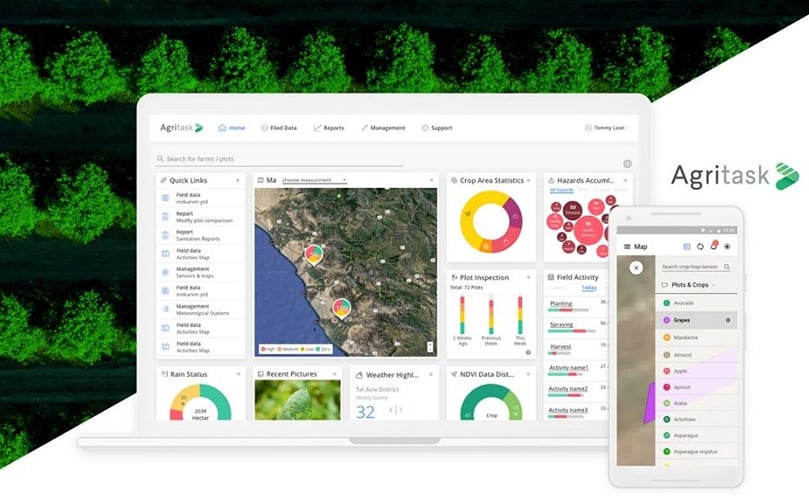The width and height of the screenshot is (809, 501).
Task: Click the Plot Inspection help icon
Action: point(528,353)
